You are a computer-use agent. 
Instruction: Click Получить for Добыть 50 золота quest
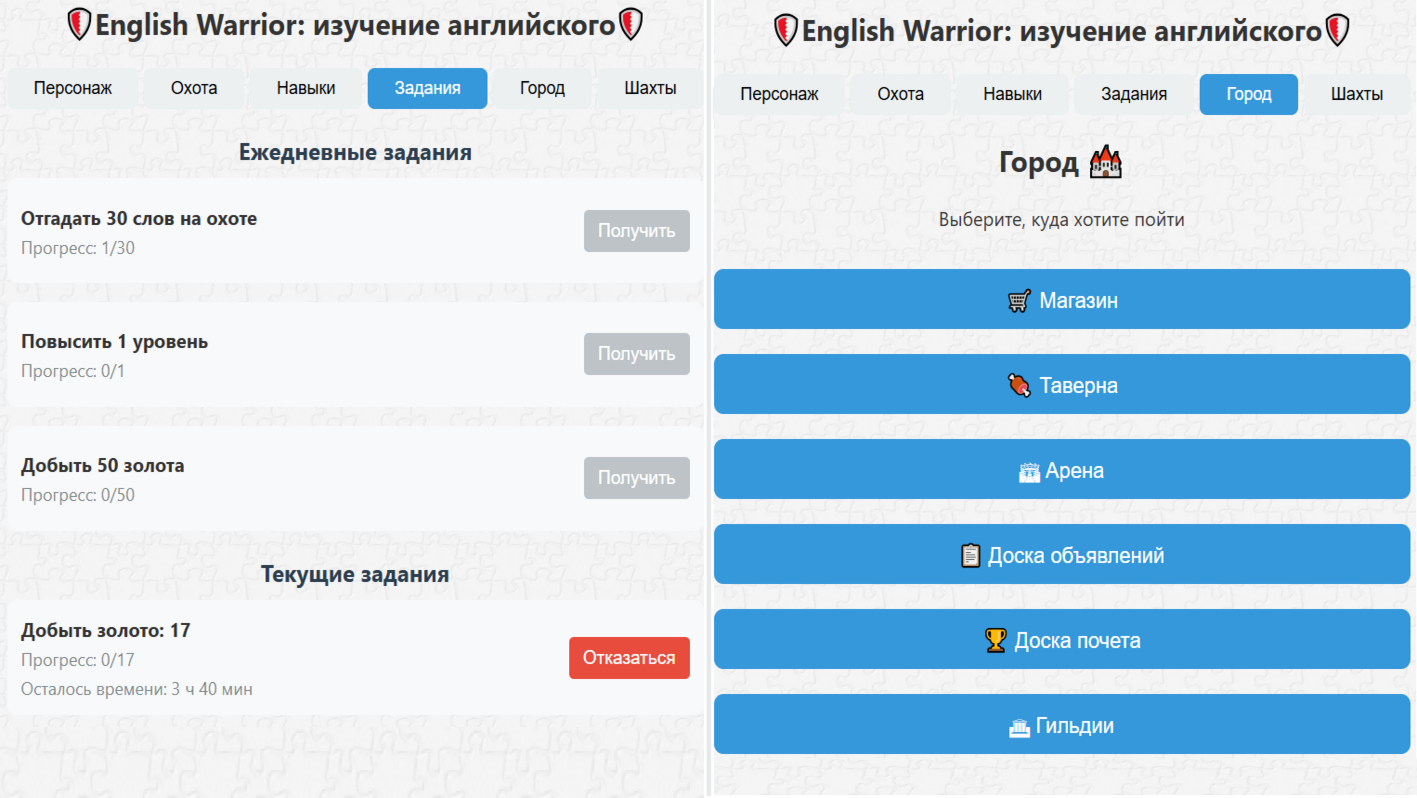point(636,477)
